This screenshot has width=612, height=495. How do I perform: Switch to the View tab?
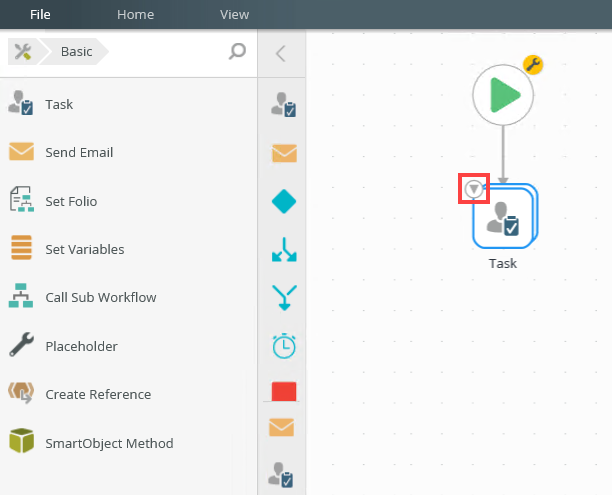[x=234, y=14]
